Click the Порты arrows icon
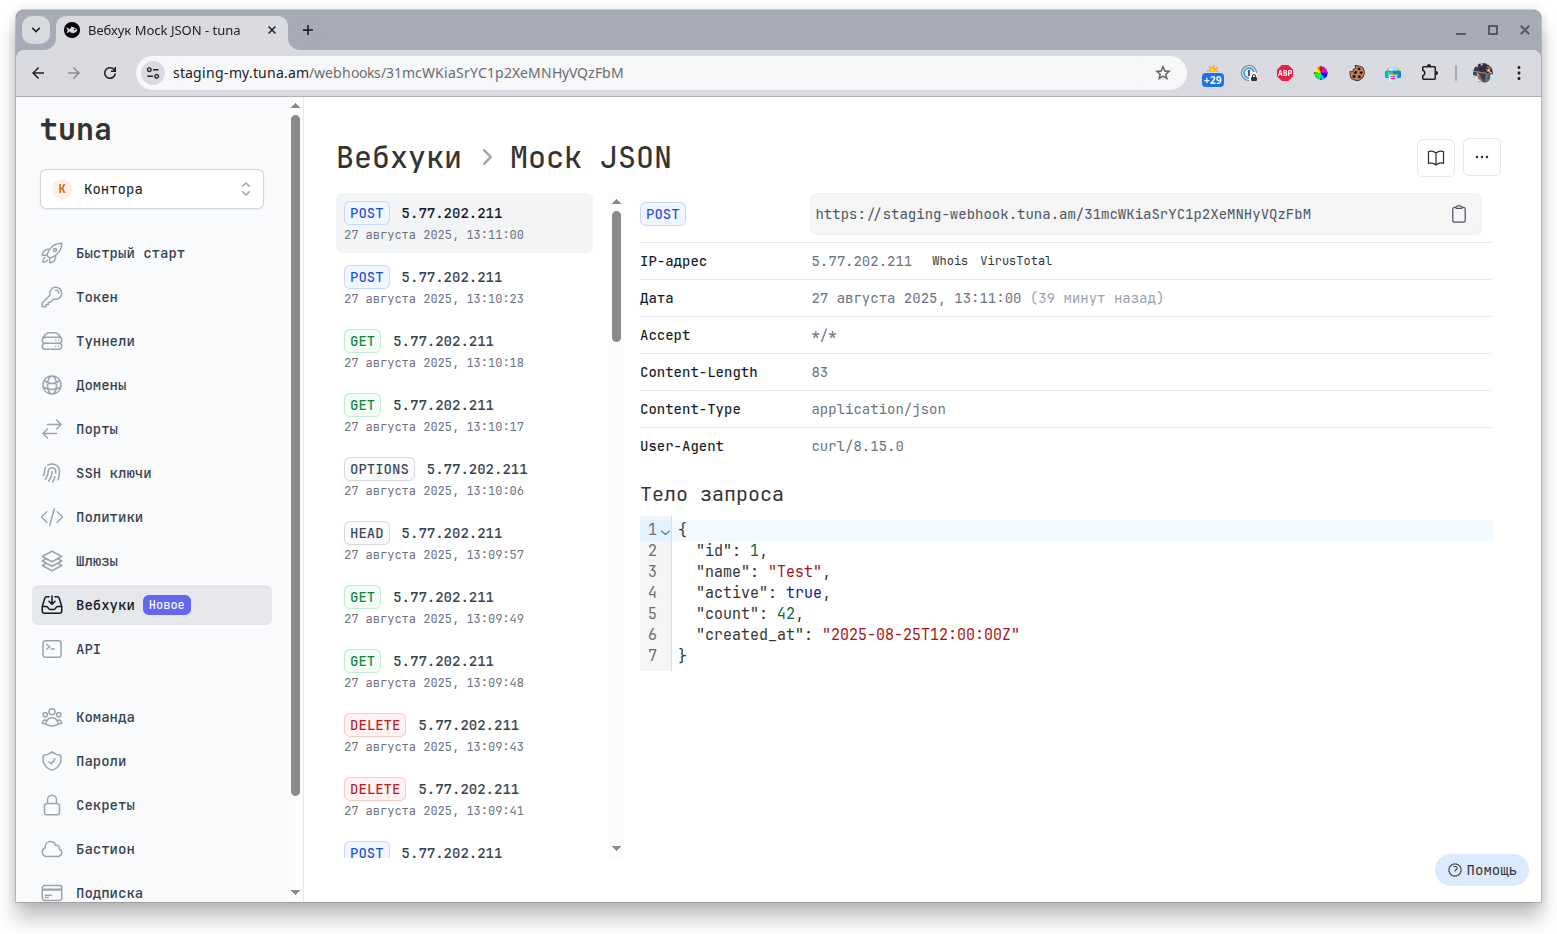Screen dimensions: 1557x934 coord(52,429)
